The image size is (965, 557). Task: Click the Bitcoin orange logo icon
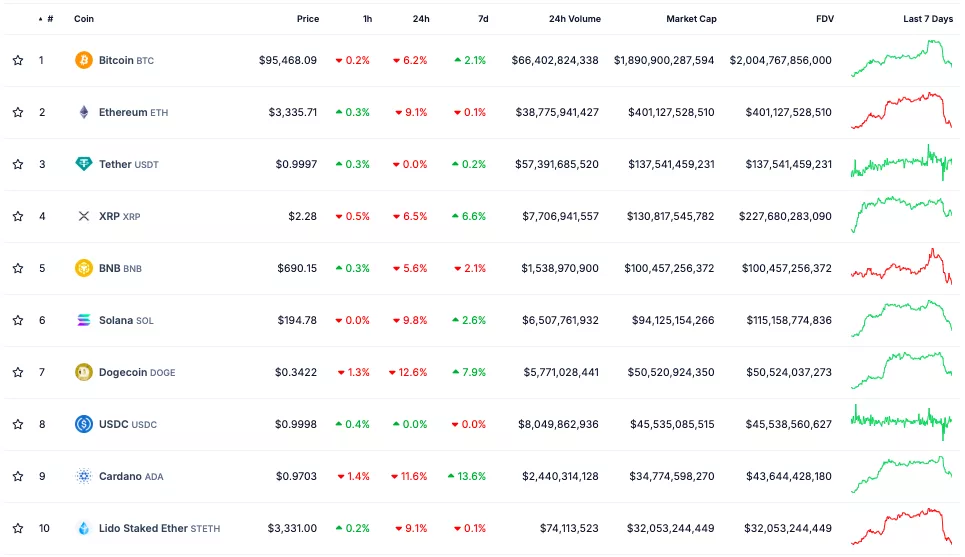pyautogui.click(x=84, y=60)
